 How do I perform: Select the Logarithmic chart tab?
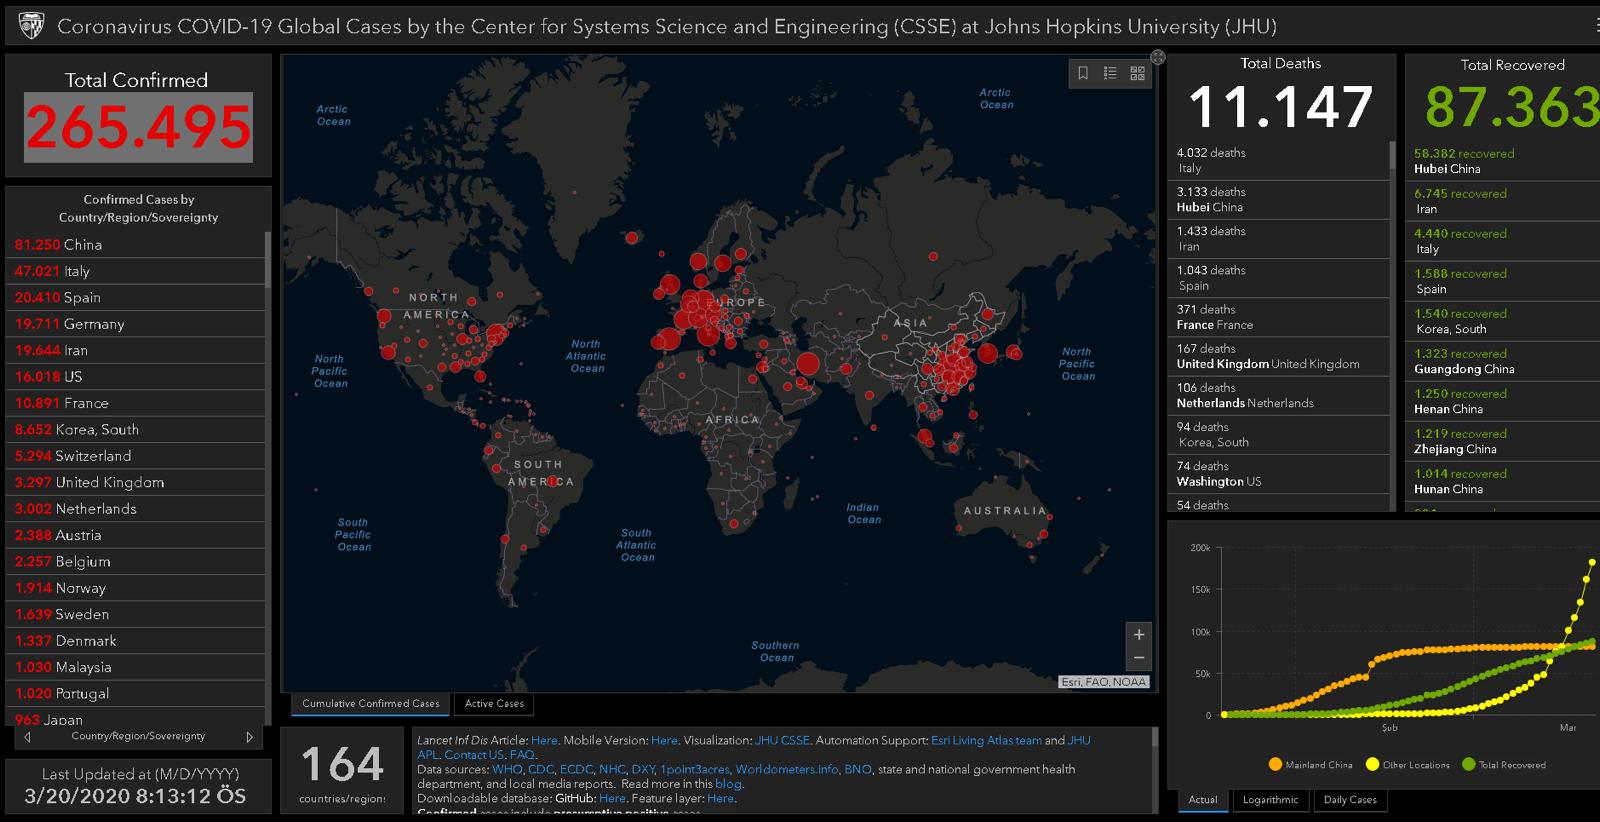click(1270, 800)
